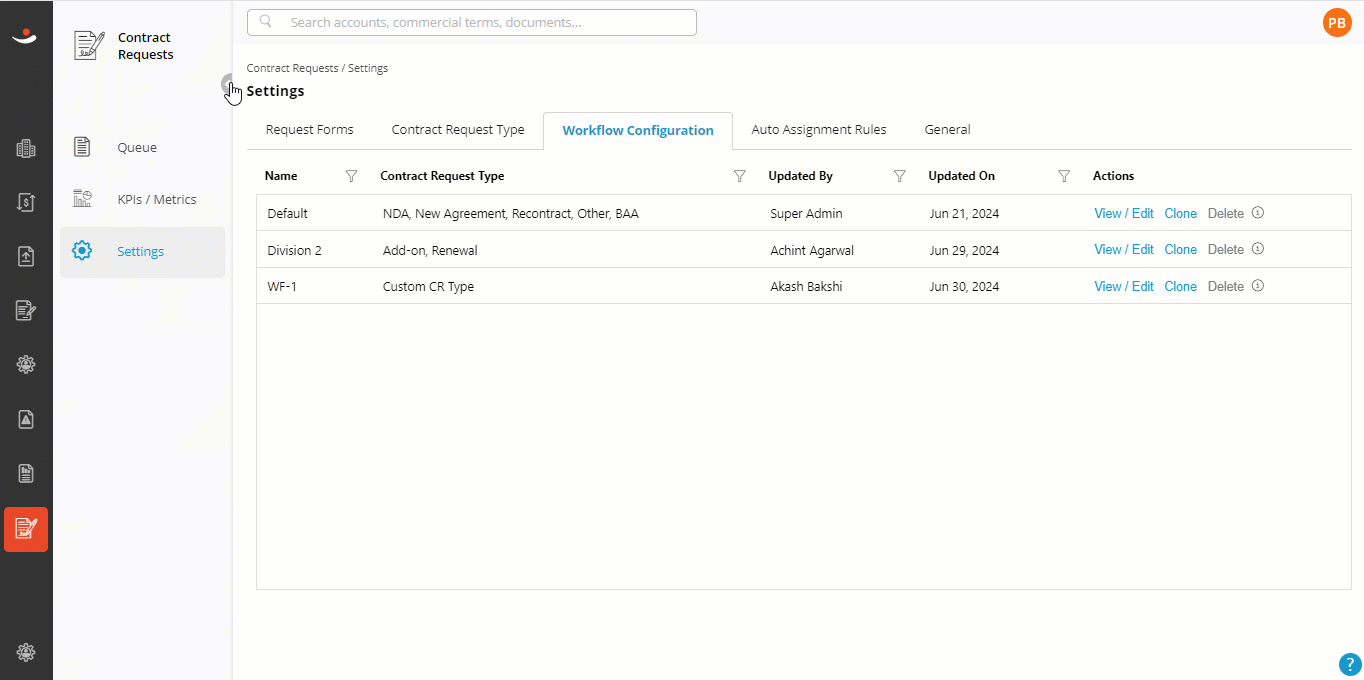The image size is (1364, 680).
Task: Open the Contract Request Type column filter
Action: coord(740,176)
